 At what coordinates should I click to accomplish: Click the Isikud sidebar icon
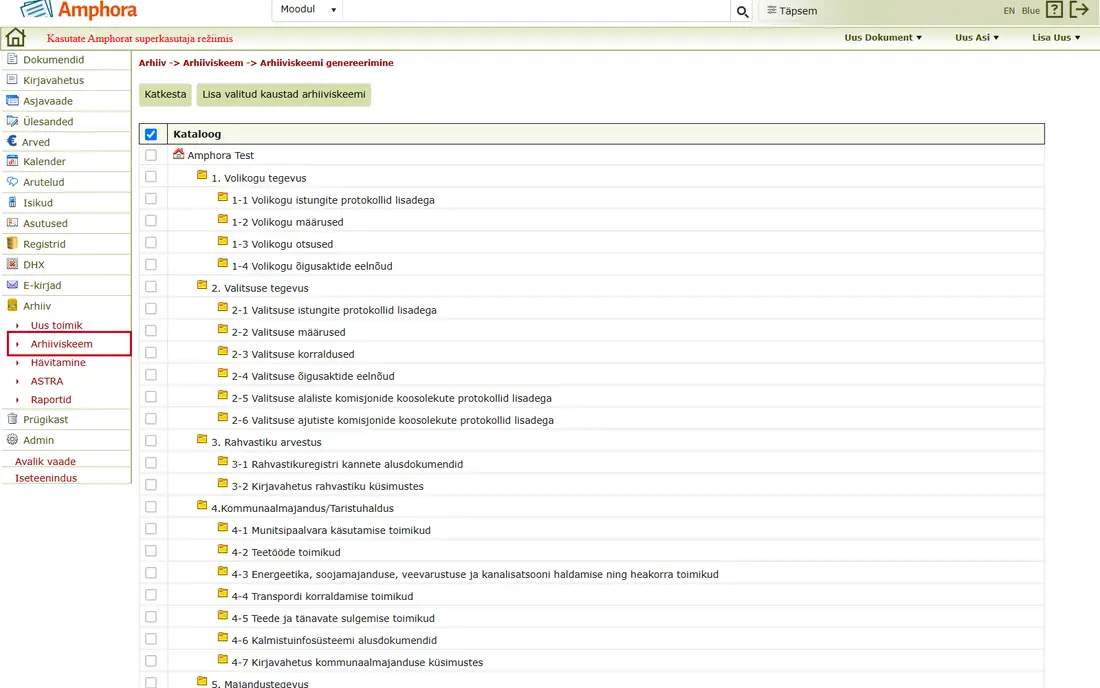coord(12,203)
